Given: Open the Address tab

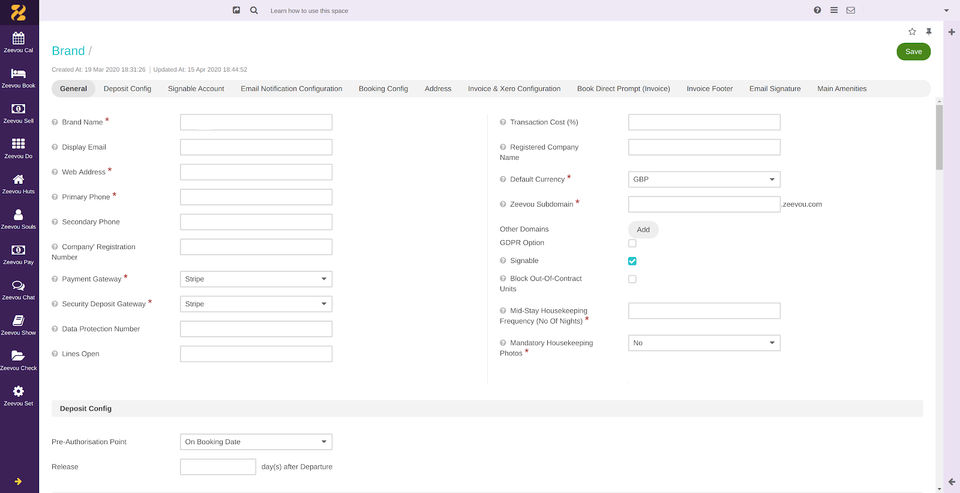Looking at the screenshot, I should point(438,89).
